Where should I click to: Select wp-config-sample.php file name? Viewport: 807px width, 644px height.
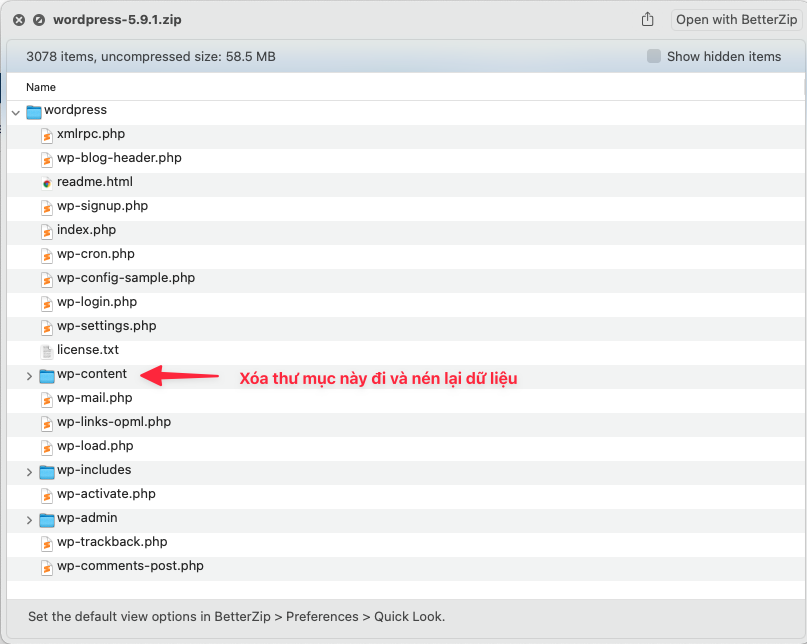[x=126, y=278]
